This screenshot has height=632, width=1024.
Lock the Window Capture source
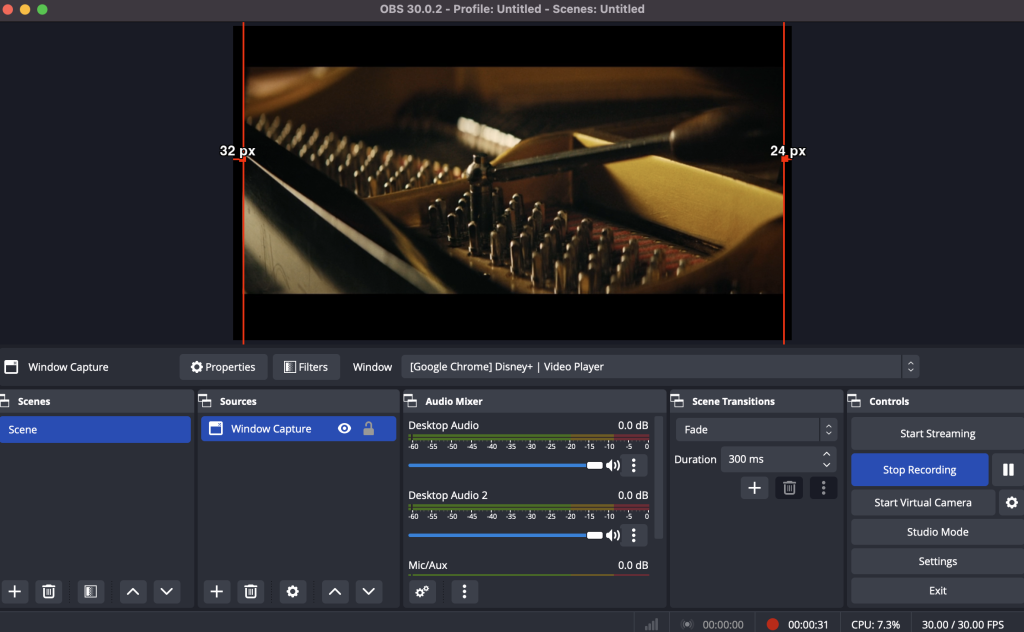coord(368,428)
